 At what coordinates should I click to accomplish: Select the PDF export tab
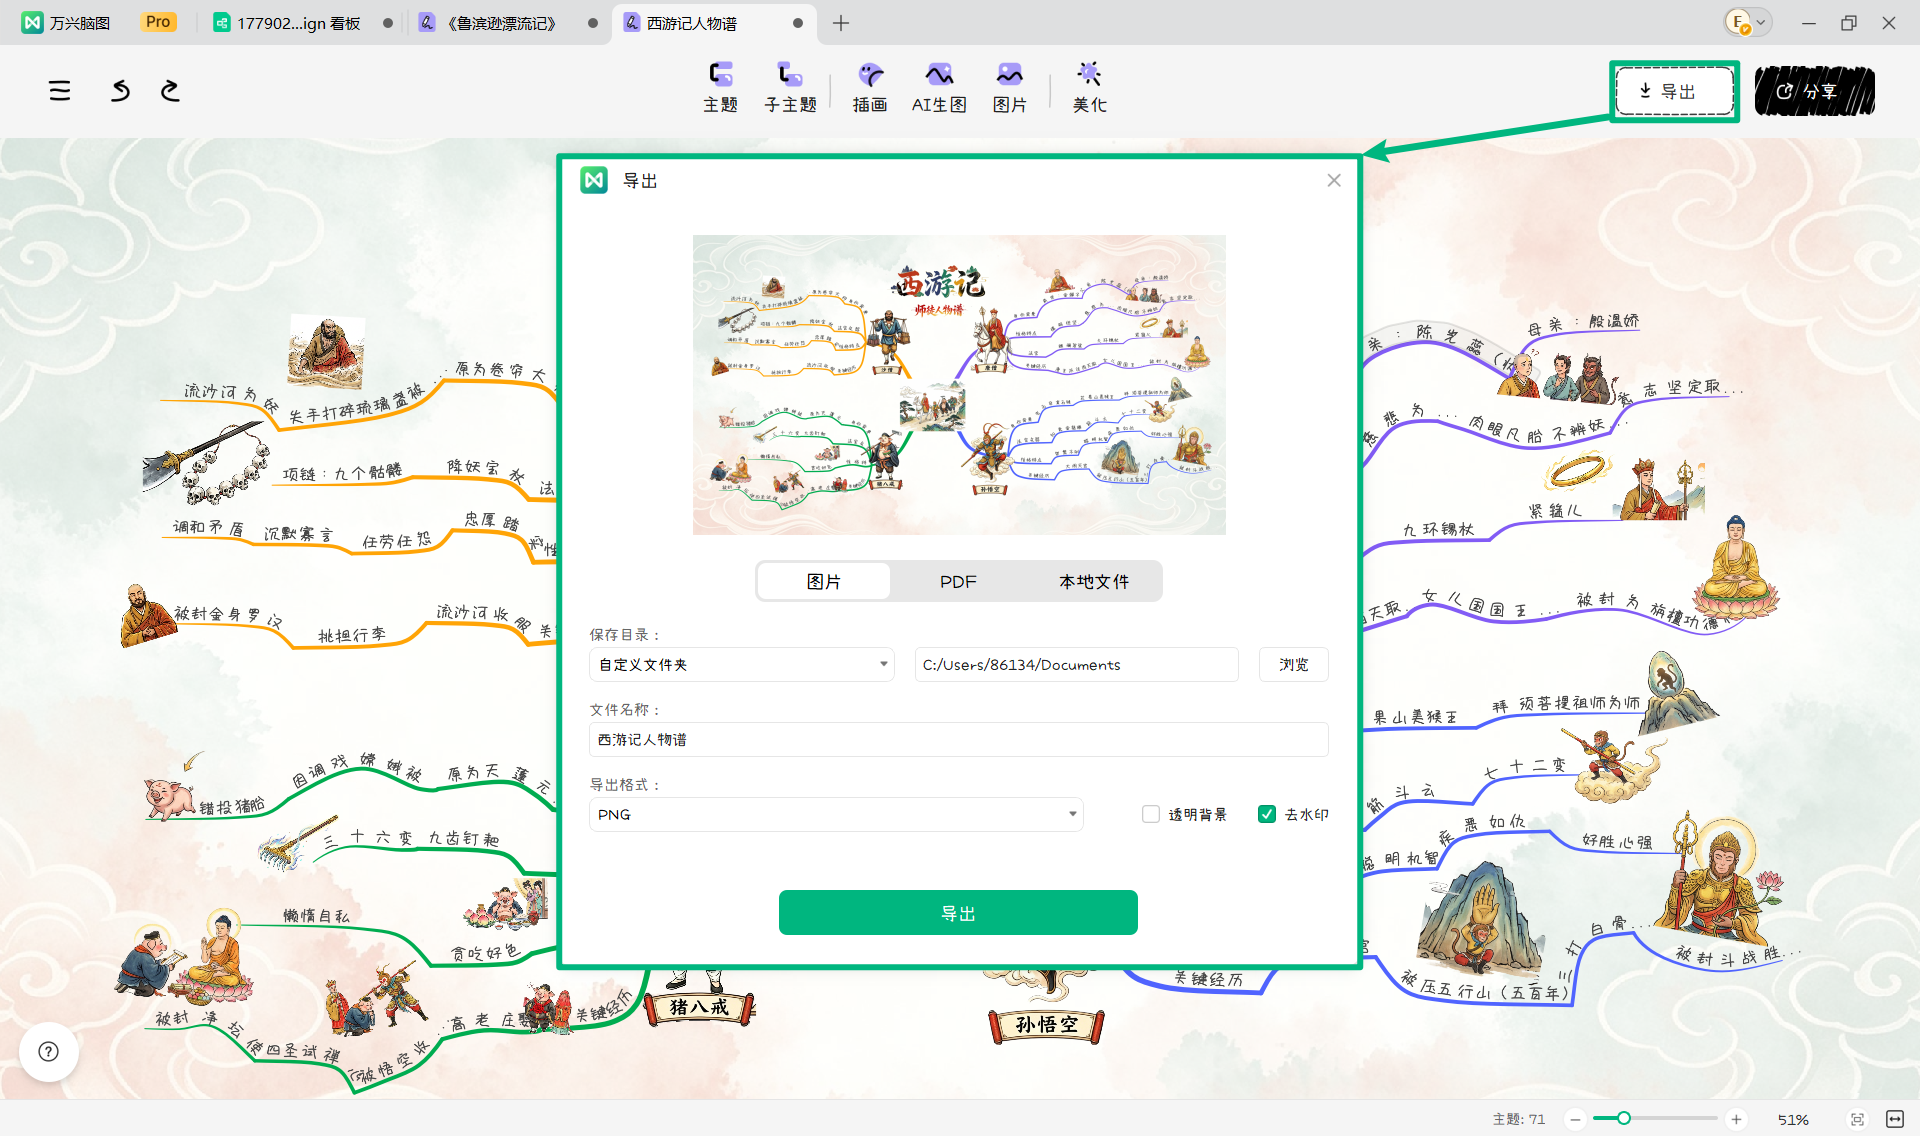coord(958,581)
